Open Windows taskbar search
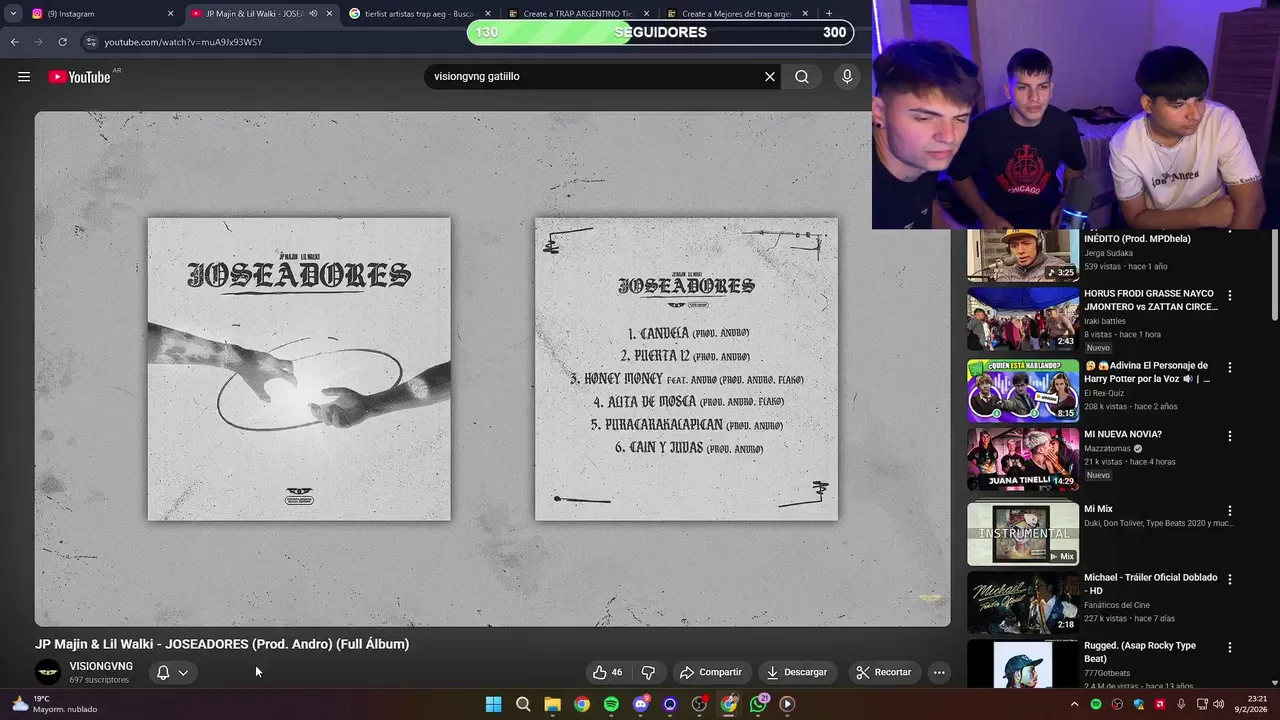This screenshot has width=1280, height=720. (x=523, y=704)
